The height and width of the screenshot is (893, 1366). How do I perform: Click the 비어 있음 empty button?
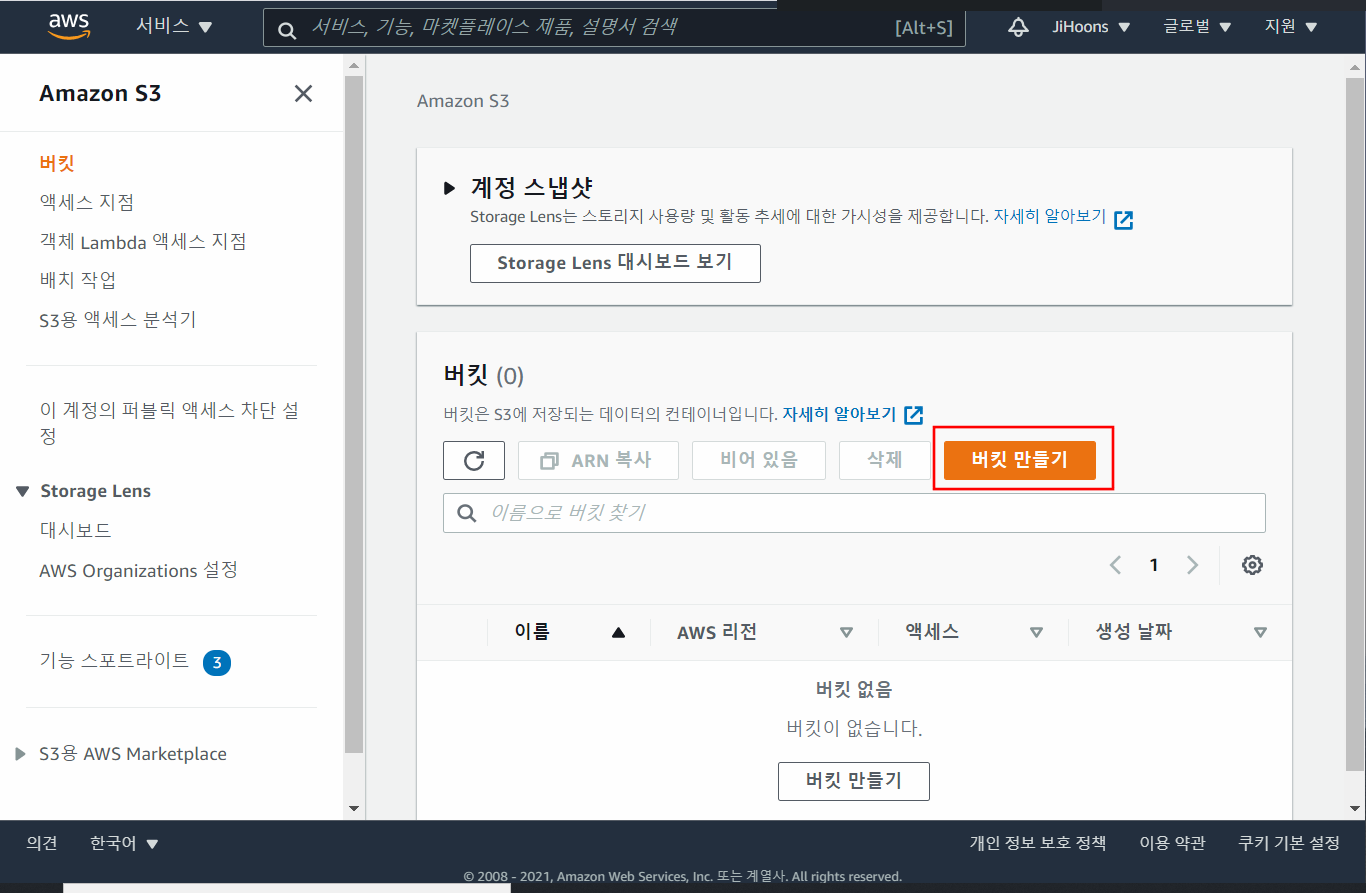(759, 460)
